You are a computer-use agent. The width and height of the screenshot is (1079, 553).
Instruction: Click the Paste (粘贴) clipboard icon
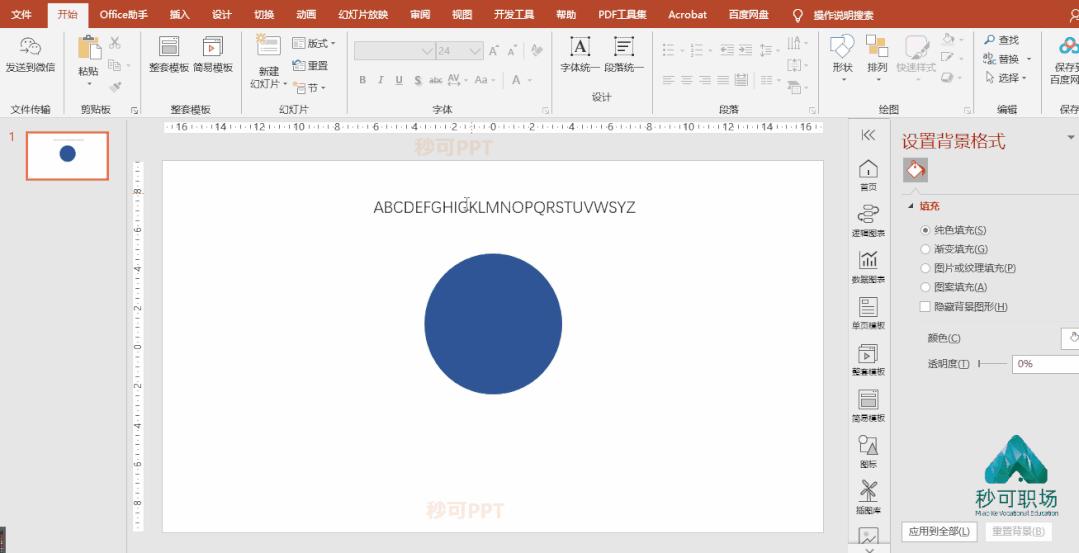point(89,48)
